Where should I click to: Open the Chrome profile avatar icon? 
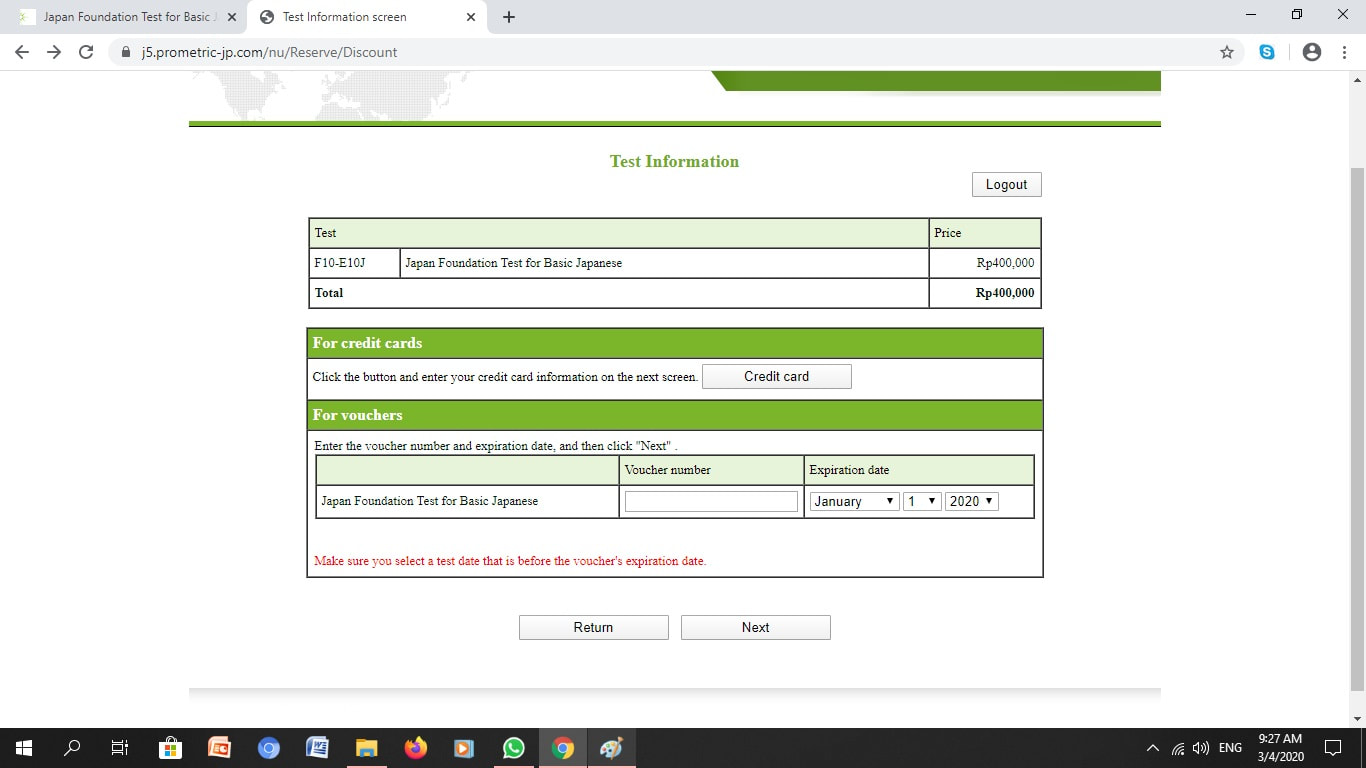tap(1312, 52)
